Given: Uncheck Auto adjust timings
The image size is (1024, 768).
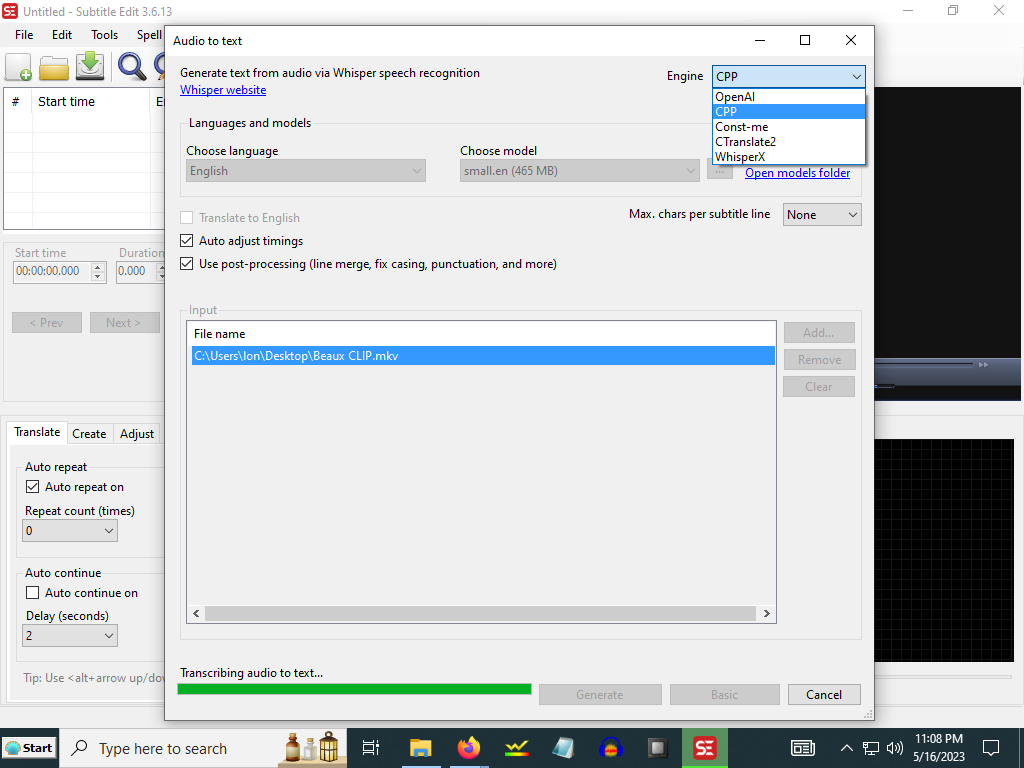Looking at the screenshot, I should 187,240.
